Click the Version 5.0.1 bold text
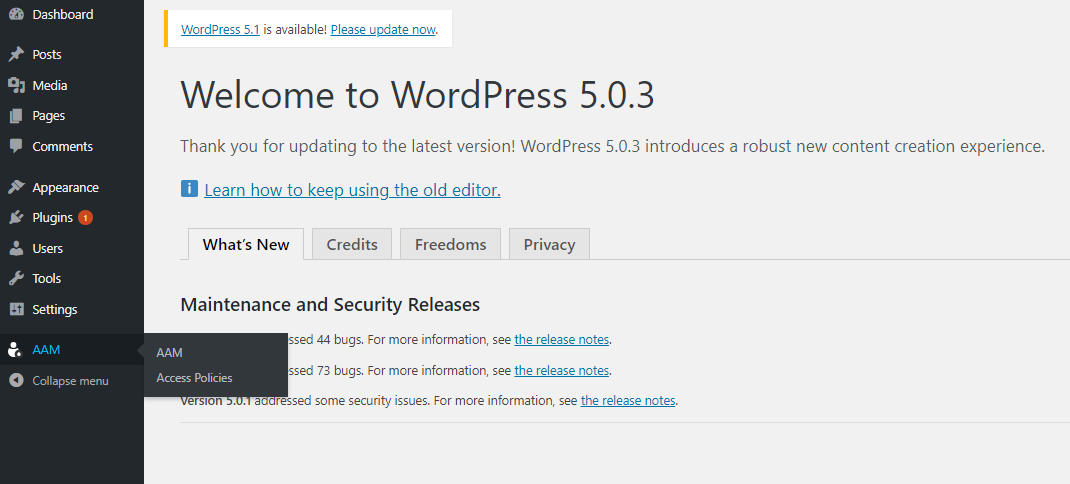1070x484 pixels. (x=216, y=401)
